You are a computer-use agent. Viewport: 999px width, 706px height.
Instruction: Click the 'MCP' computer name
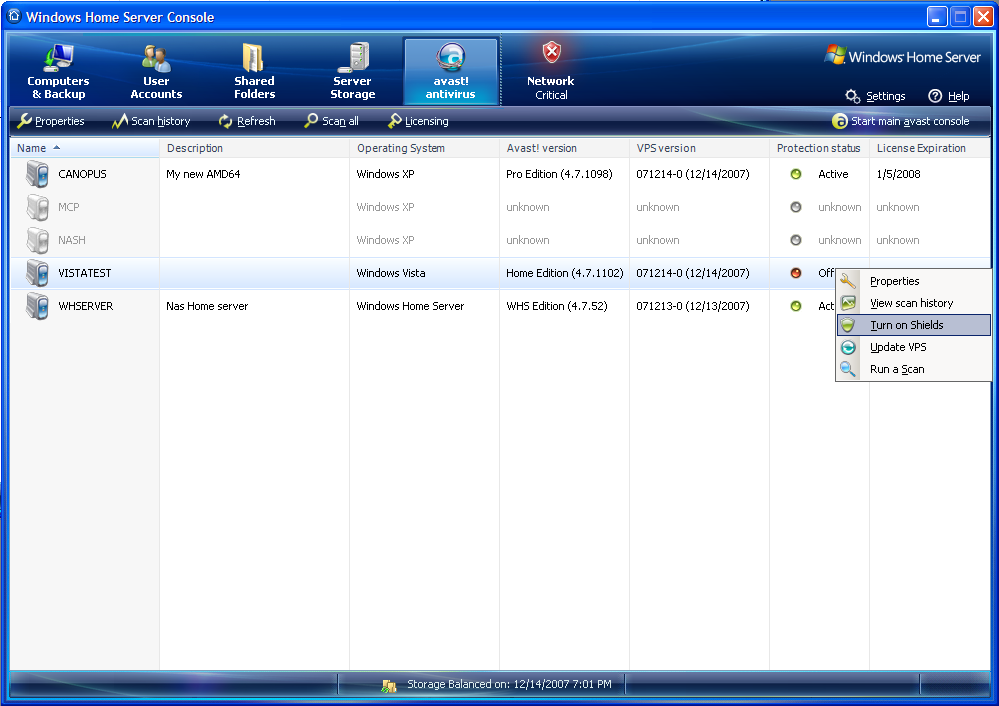(69, 207)
